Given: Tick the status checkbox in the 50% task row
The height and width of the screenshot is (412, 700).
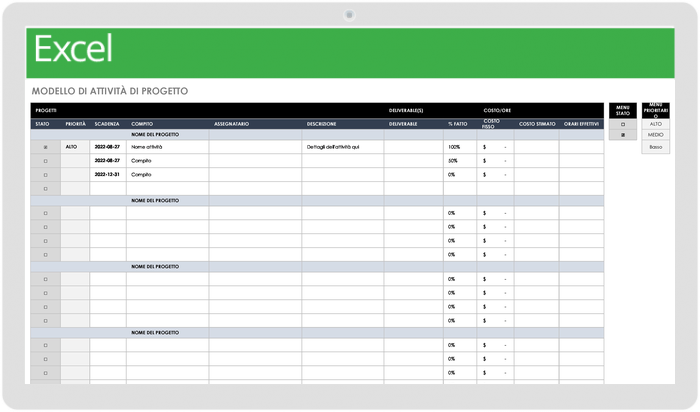Looking at the screenshot, I should [46, 161].
